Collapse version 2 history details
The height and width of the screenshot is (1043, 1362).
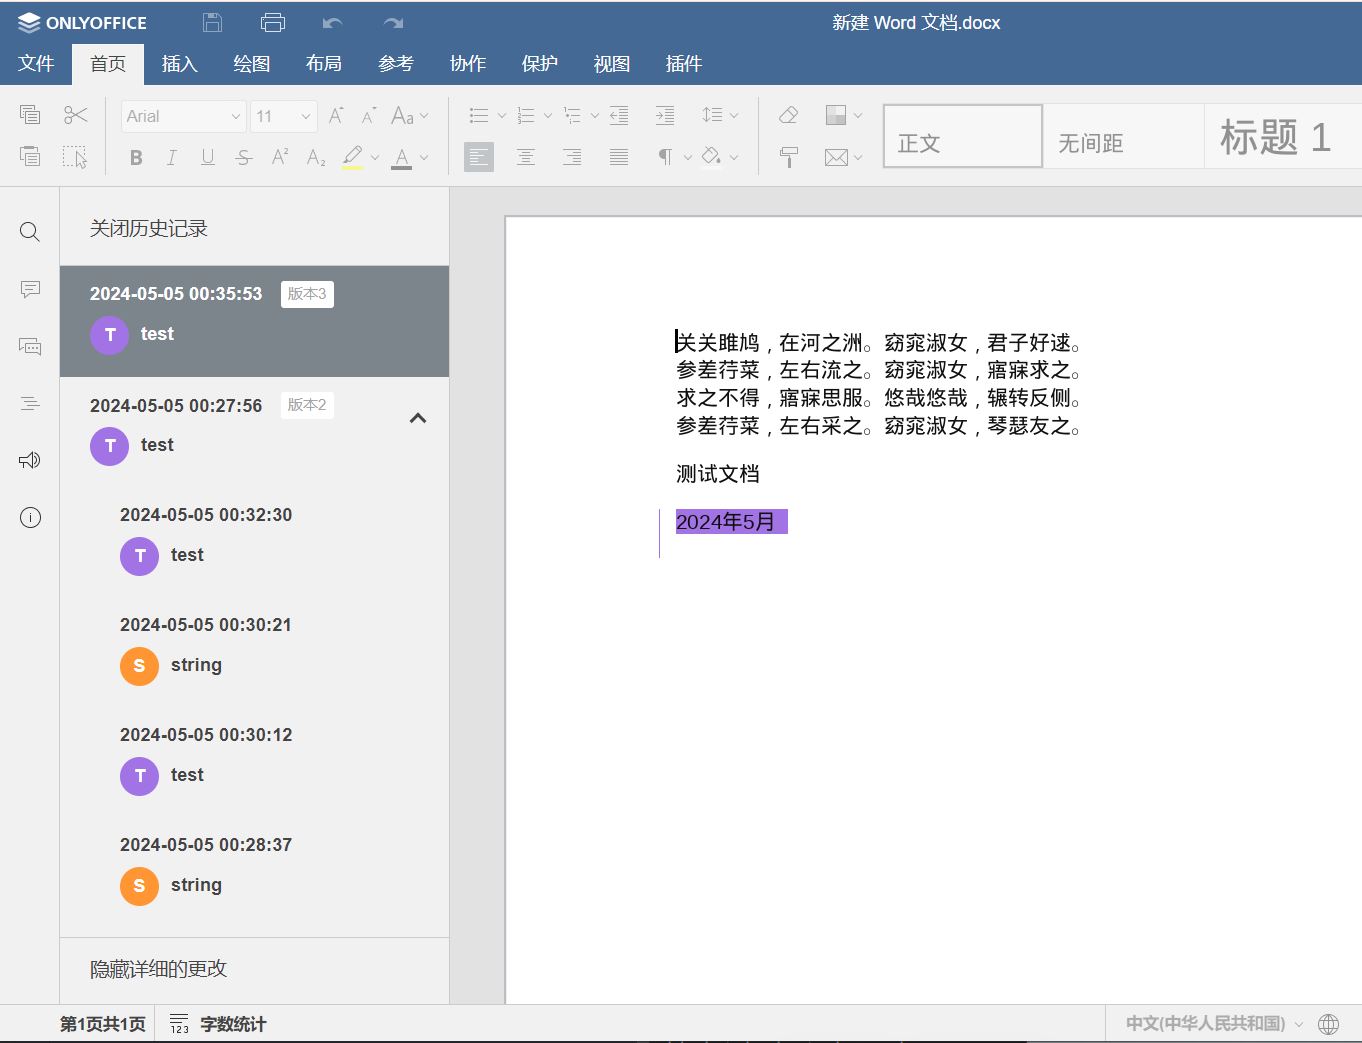pos(418,418)
